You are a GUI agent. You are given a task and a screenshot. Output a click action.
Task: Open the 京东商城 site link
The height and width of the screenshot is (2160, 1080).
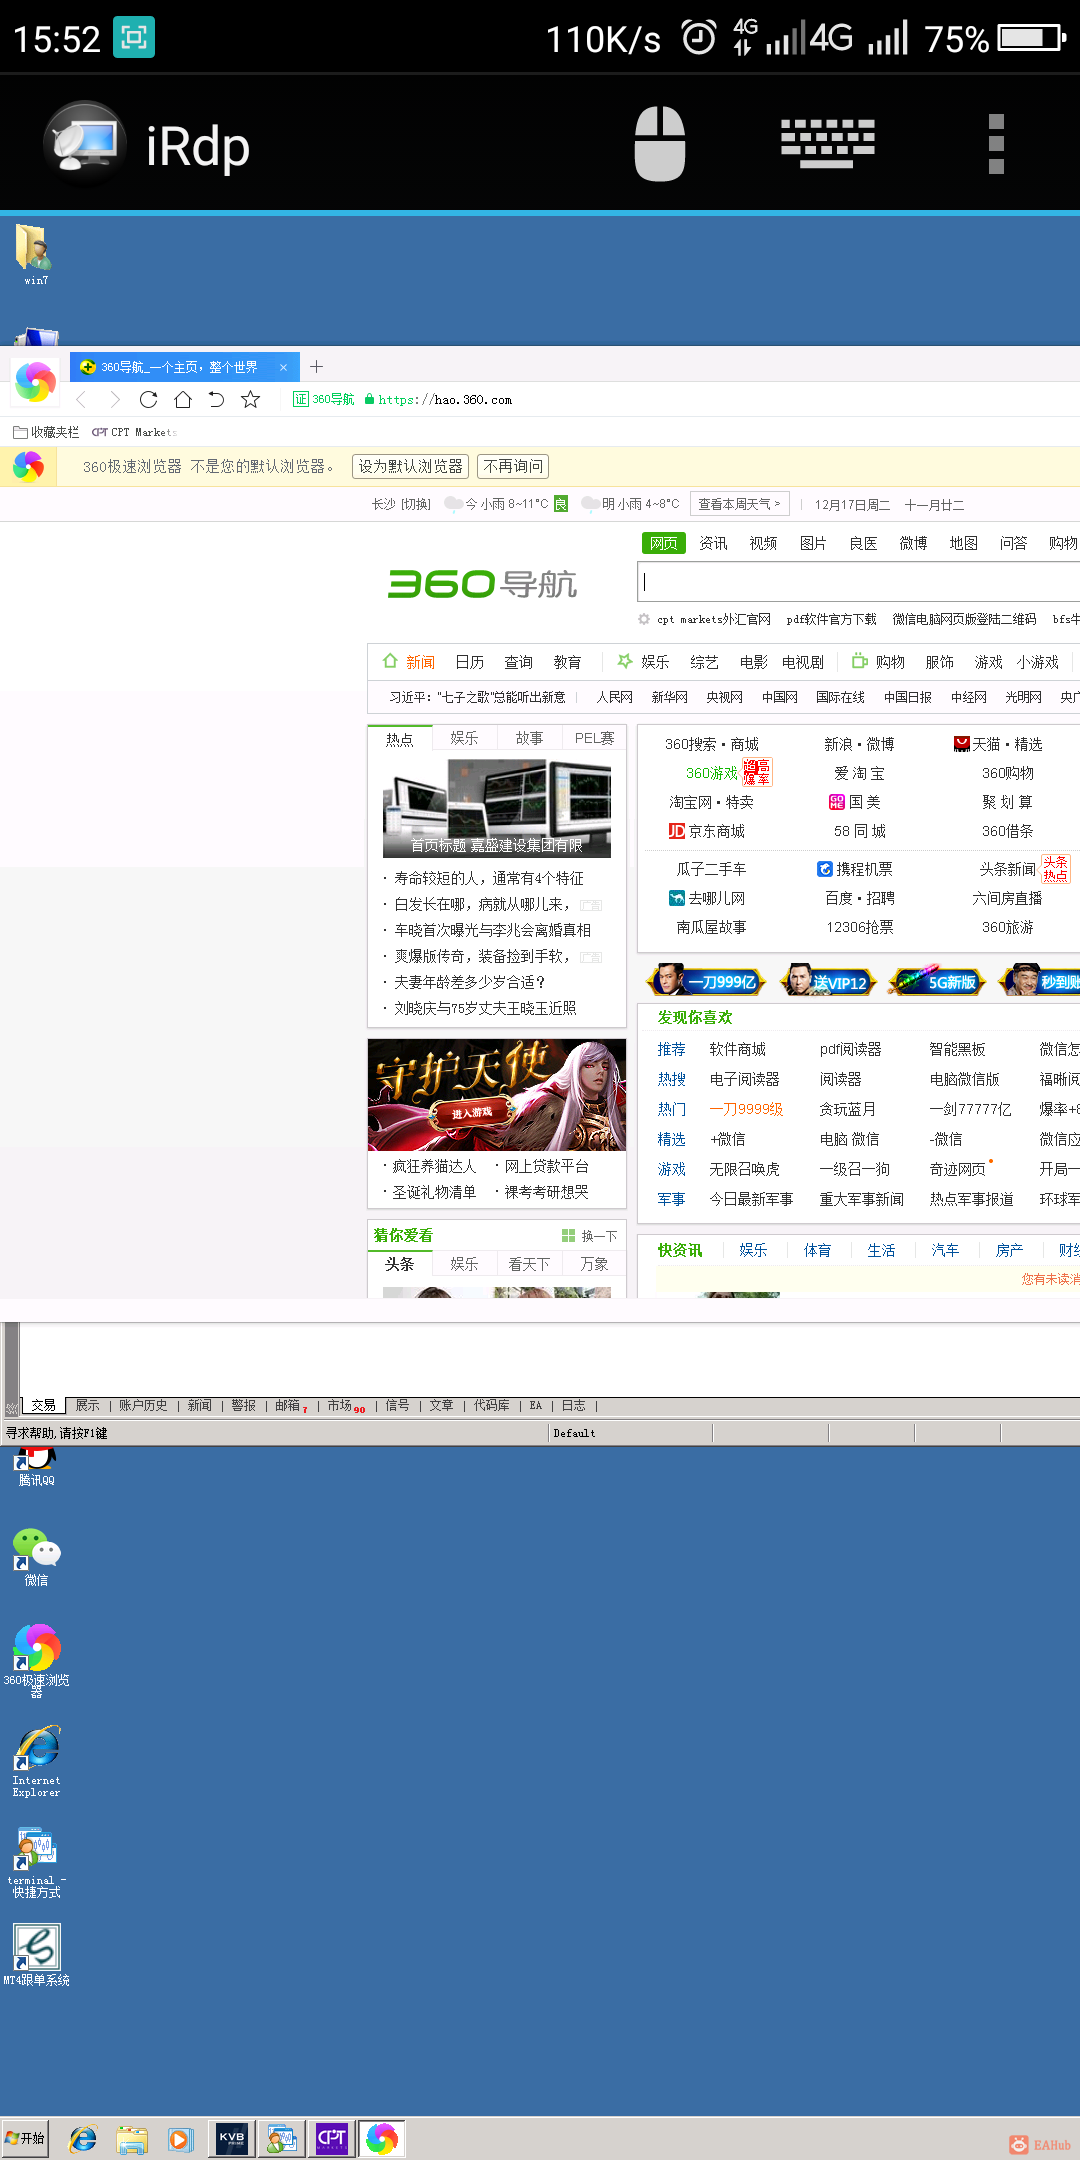click(707, 831)
